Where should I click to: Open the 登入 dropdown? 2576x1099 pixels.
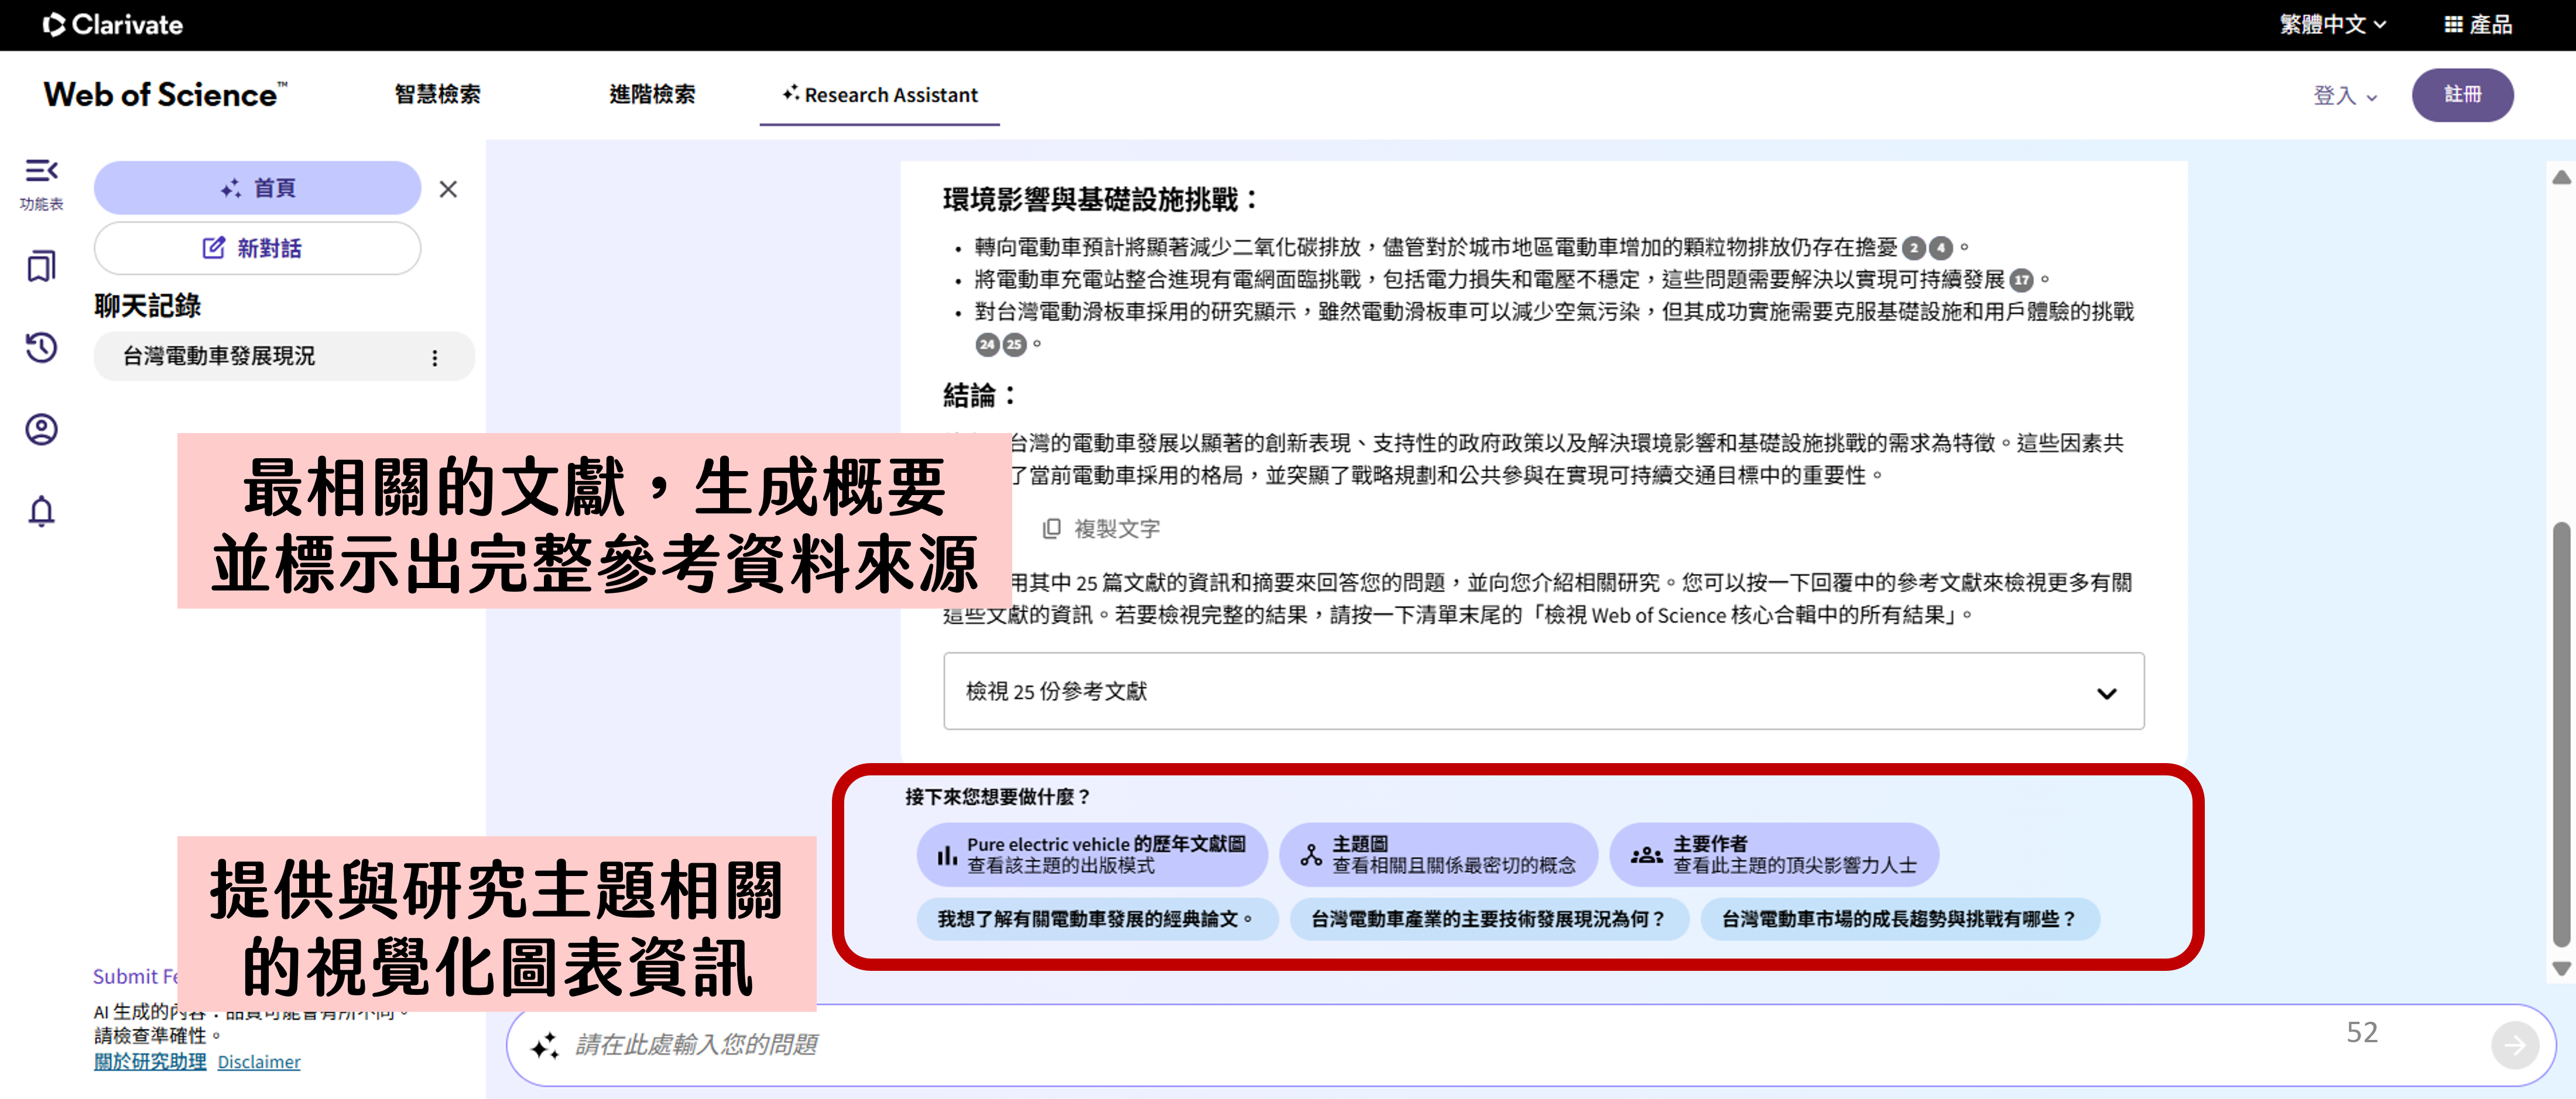point(2344,96)
